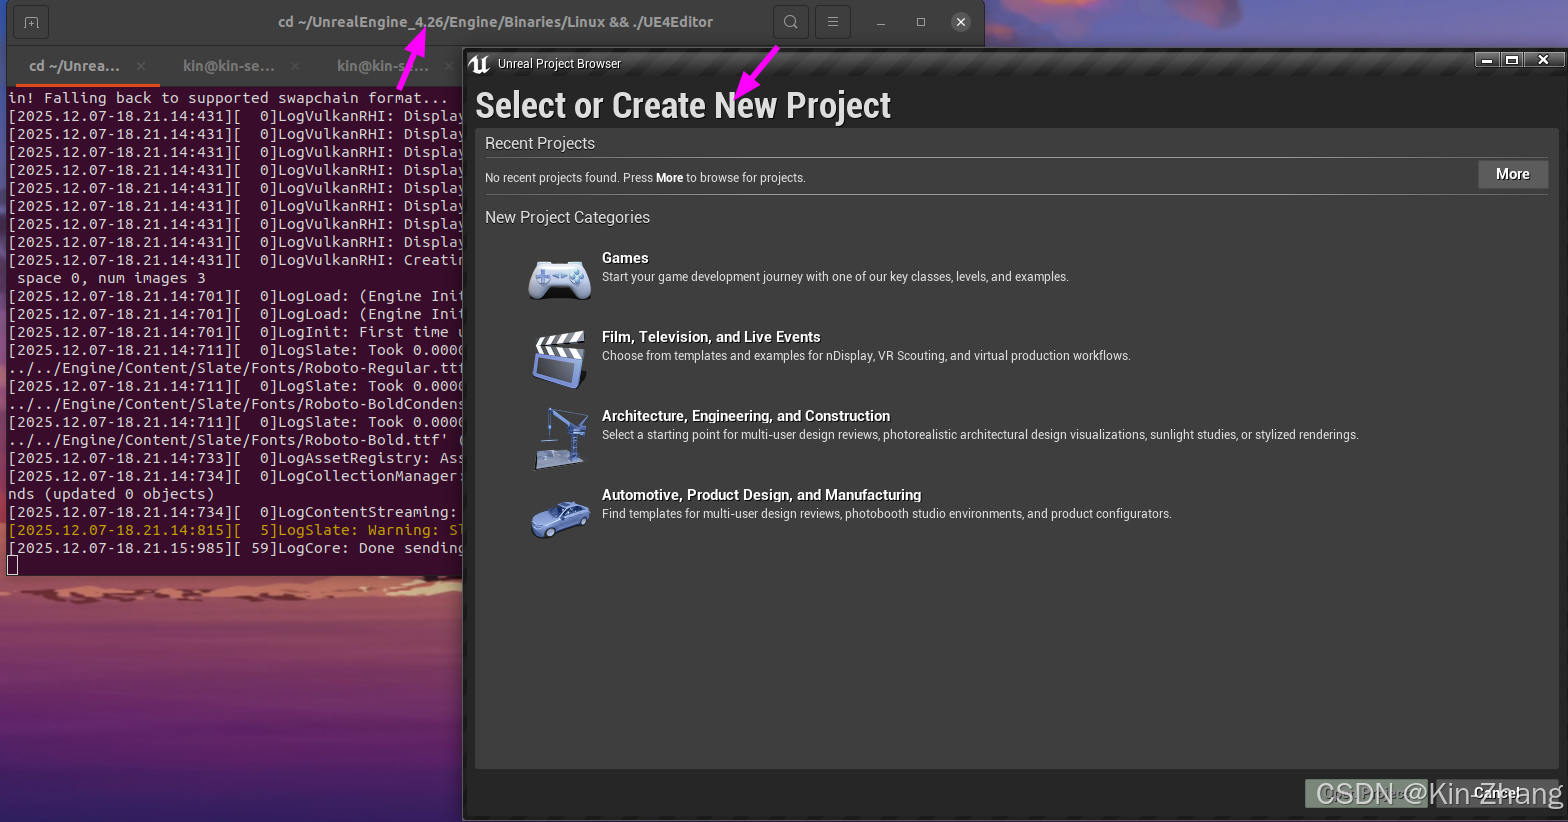Click Unreal logo in Project Browser title bar
The image size is (1568, 822).
click(x=479, y=64)
